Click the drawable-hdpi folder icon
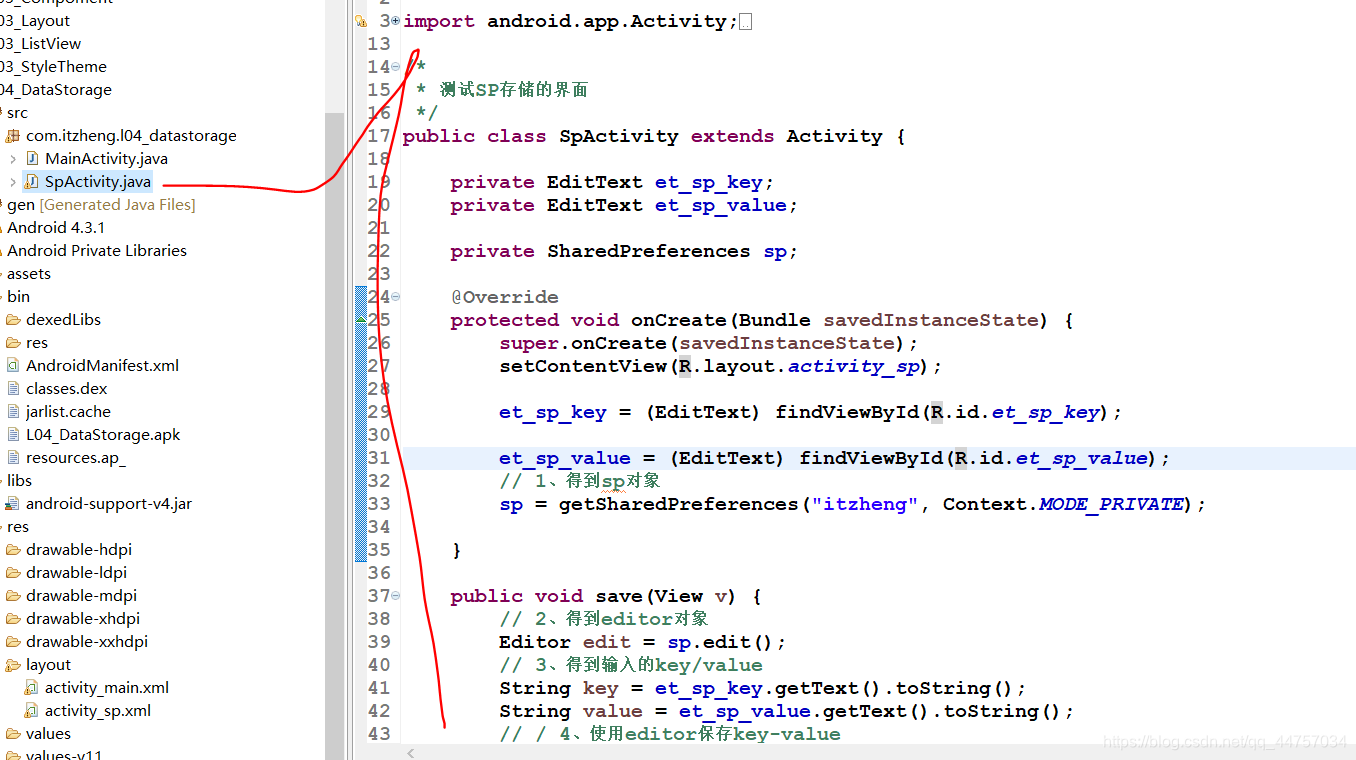The width and height of the screenshot is (1356, 760). point(13,550)
